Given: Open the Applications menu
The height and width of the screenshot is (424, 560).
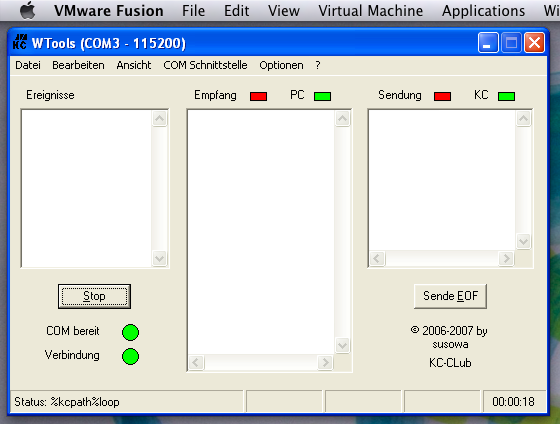Looking at the screenshot, I should (x=484, y=11).
